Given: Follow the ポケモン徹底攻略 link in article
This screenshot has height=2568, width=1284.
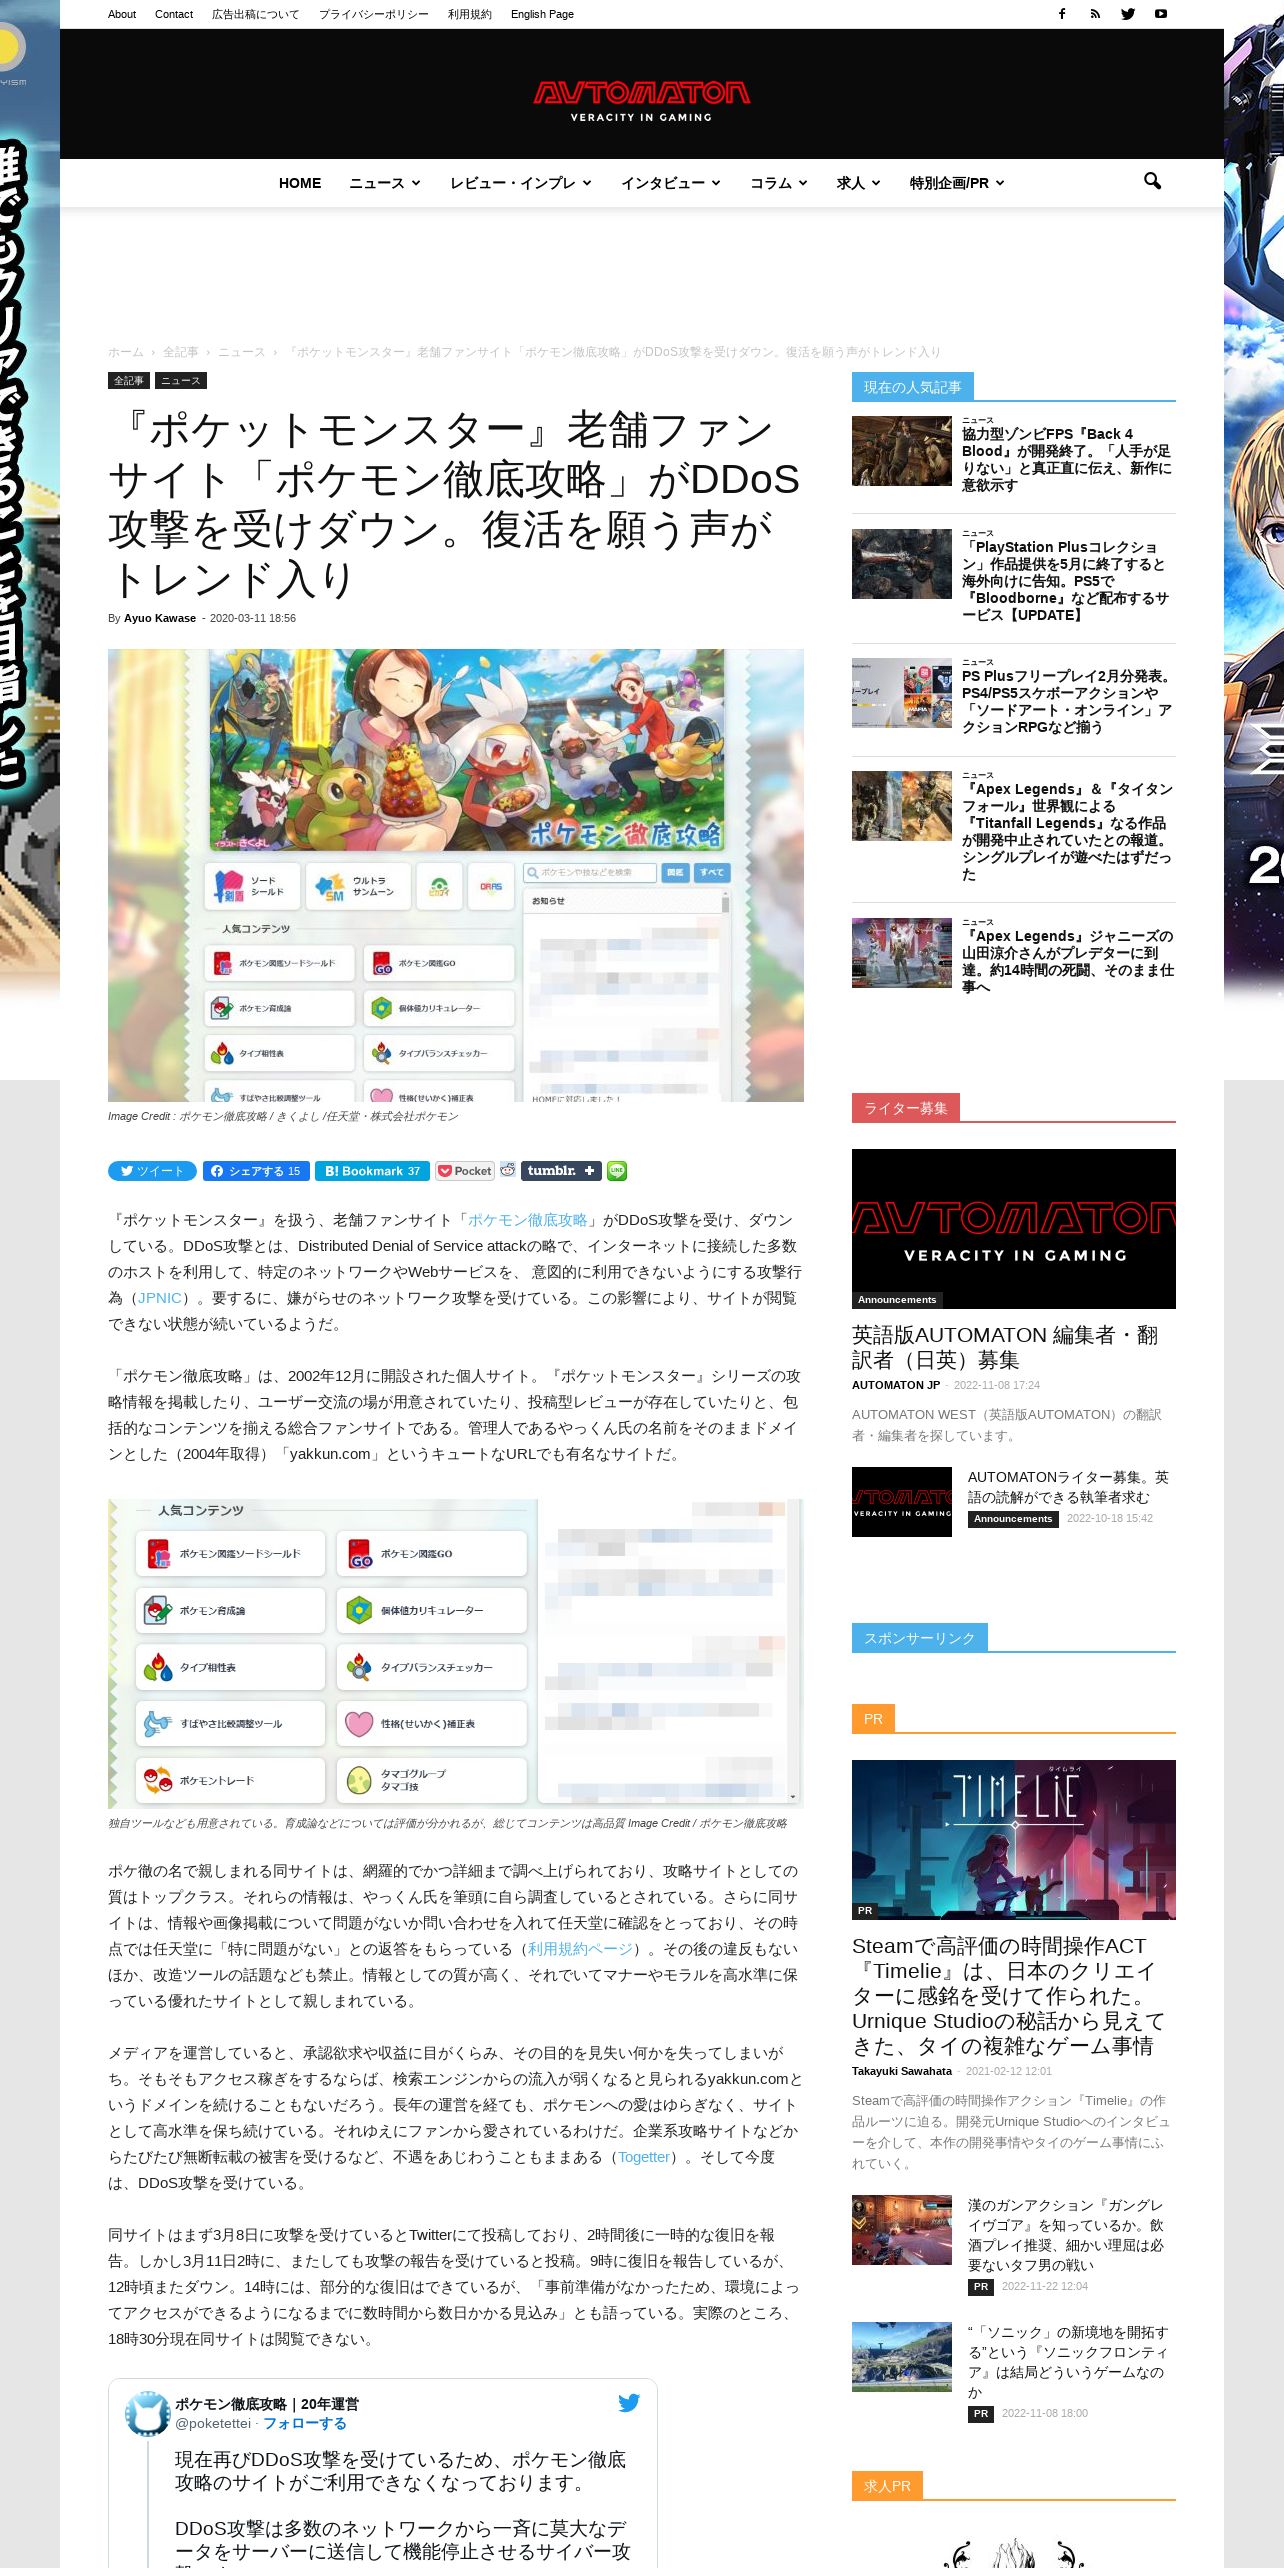Looking at the screenshot, I should 528,1220.
